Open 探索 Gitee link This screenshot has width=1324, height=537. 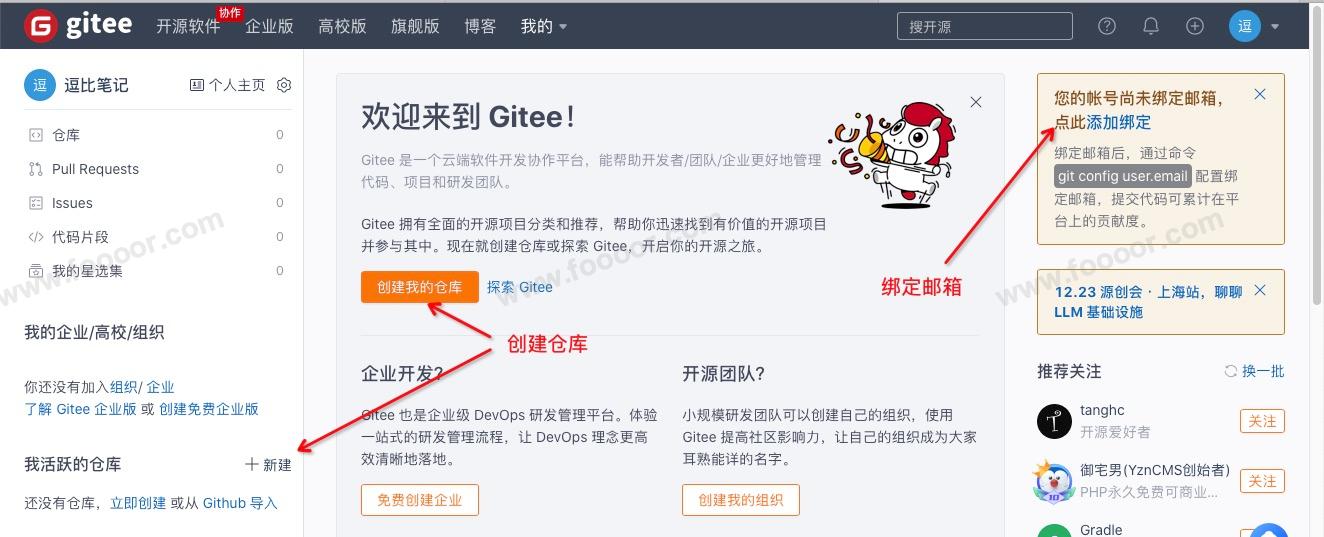(x=520, y=287)
